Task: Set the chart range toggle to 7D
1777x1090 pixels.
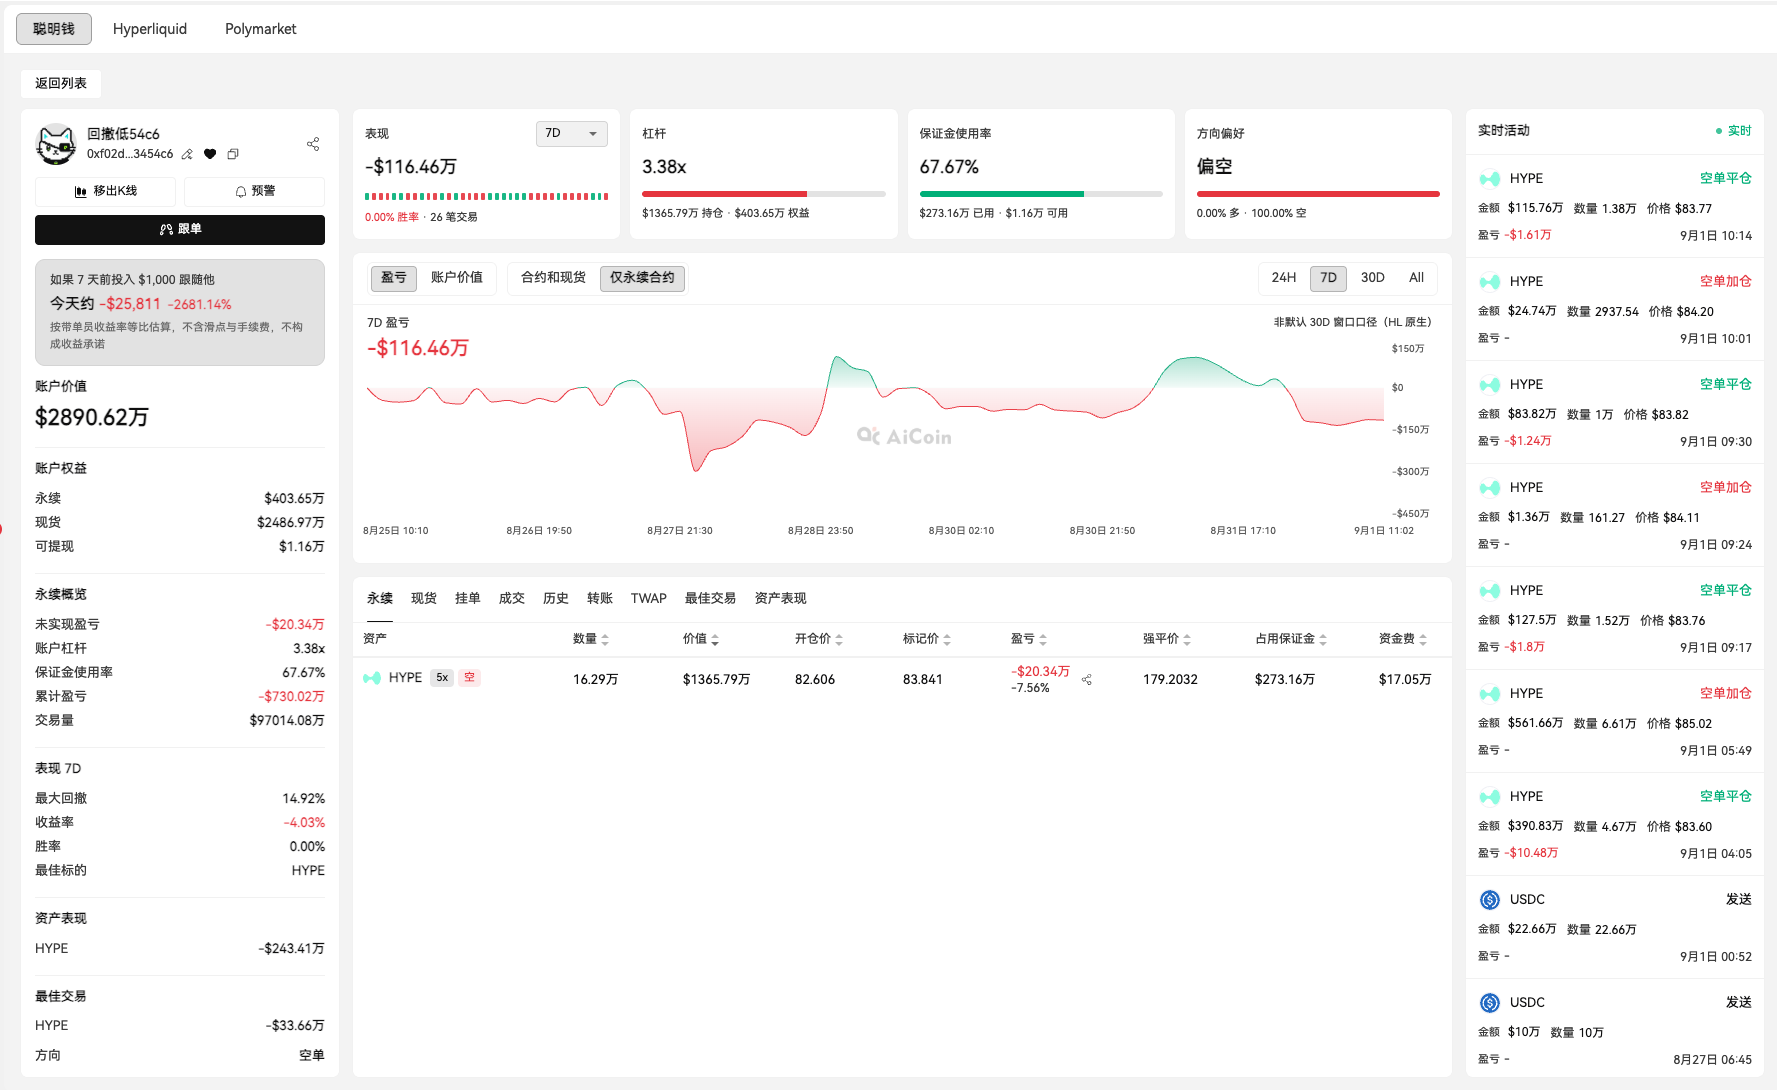Action: click(x=1328, y=278)
